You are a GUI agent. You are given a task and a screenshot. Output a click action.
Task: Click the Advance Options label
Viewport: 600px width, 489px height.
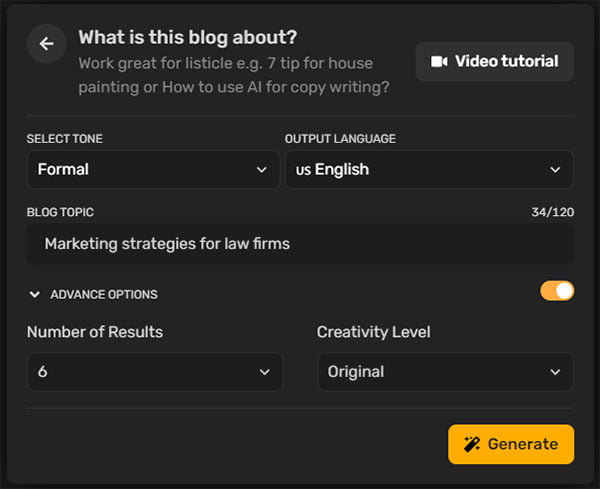[104, 295]
